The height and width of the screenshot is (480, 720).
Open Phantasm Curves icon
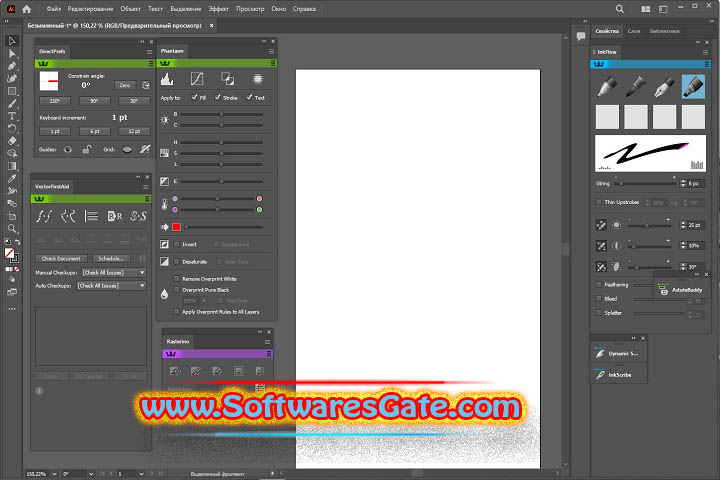[197, 79]
